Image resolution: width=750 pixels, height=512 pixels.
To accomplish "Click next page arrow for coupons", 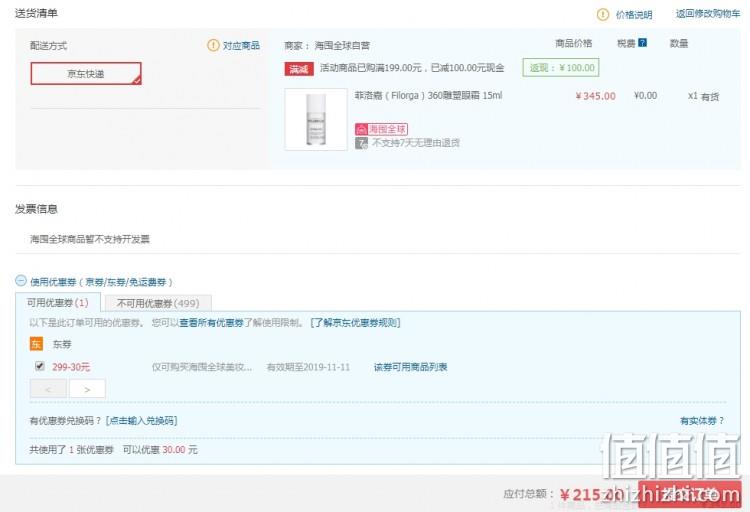I will click(x=87, y=389).
